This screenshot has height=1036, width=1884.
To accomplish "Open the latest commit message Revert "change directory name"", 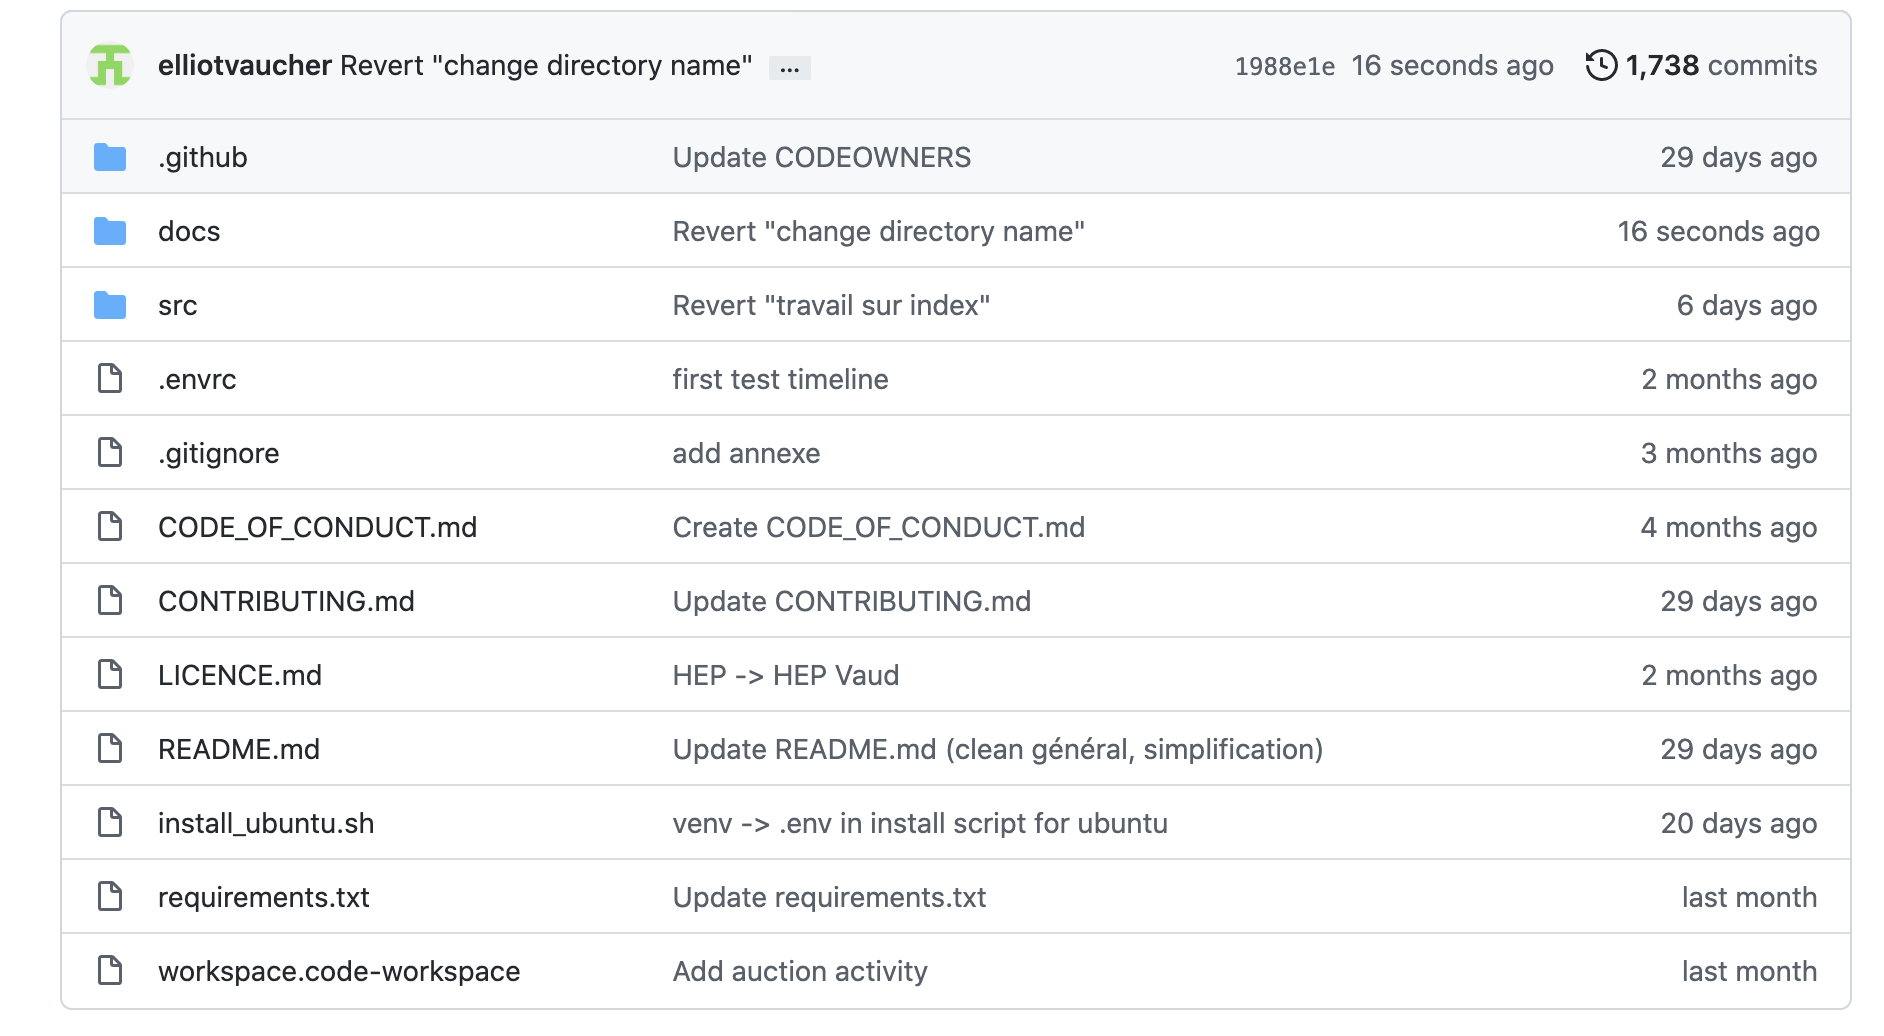I will click(546, 66).
